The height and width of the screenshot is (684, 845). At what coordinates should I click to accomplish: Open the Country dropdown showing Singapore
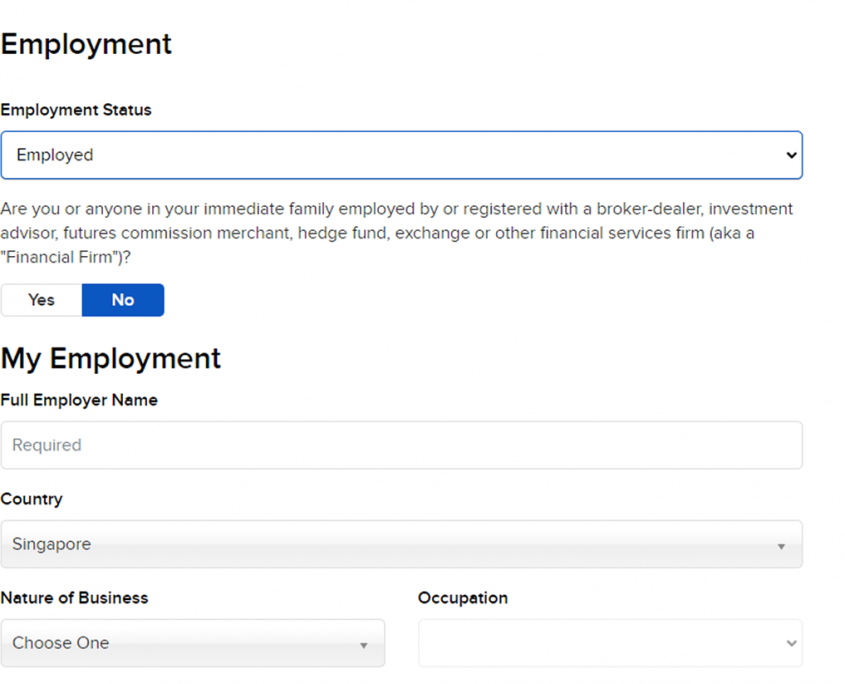click(x=400, y=544)
